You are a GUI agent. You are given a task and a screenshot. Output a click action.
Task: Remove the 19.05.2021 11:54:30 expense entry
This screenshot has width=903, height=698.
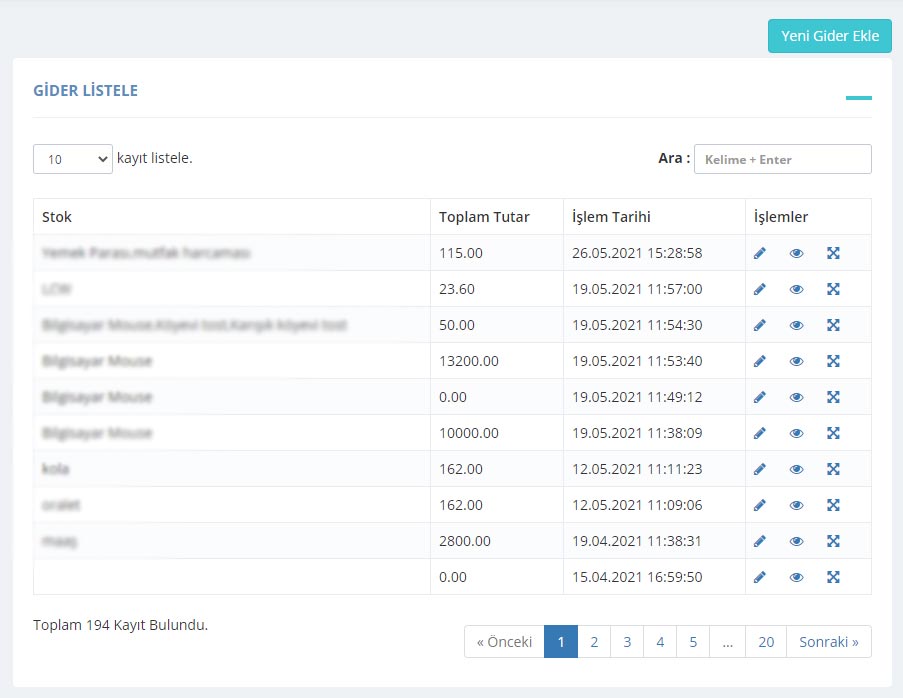pyautogui.click(x=833, y=325)
